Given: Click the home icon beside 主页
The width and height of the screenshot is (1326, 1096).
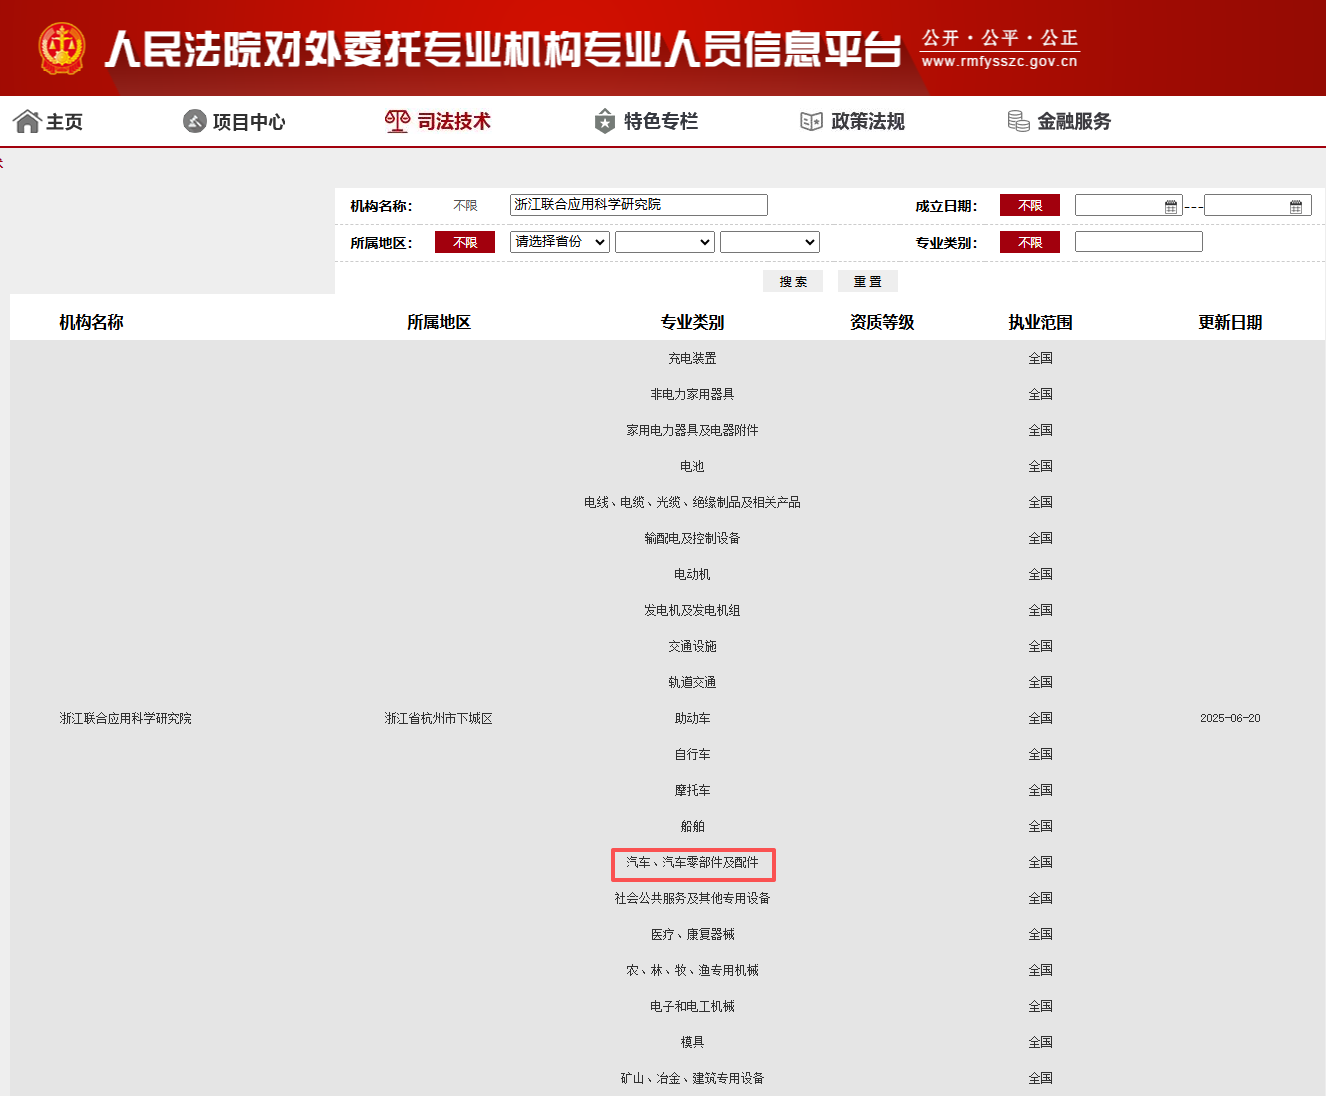Looking at the screenshot, I should coord(26,120).
